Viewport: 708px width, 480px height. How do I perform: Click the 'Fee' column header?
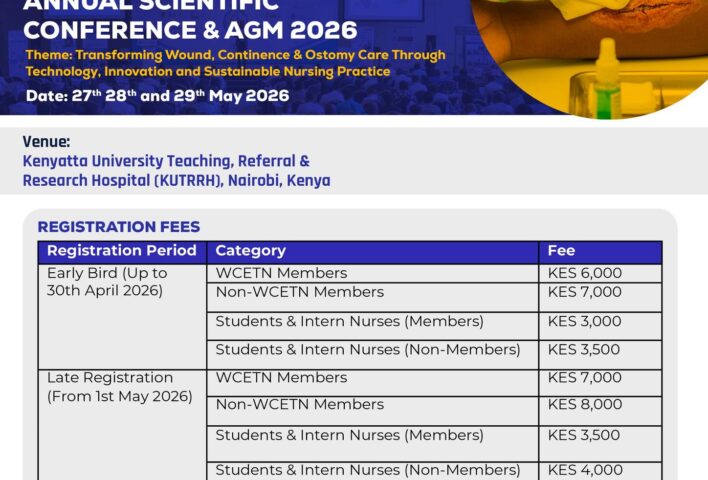click(601, 252)
